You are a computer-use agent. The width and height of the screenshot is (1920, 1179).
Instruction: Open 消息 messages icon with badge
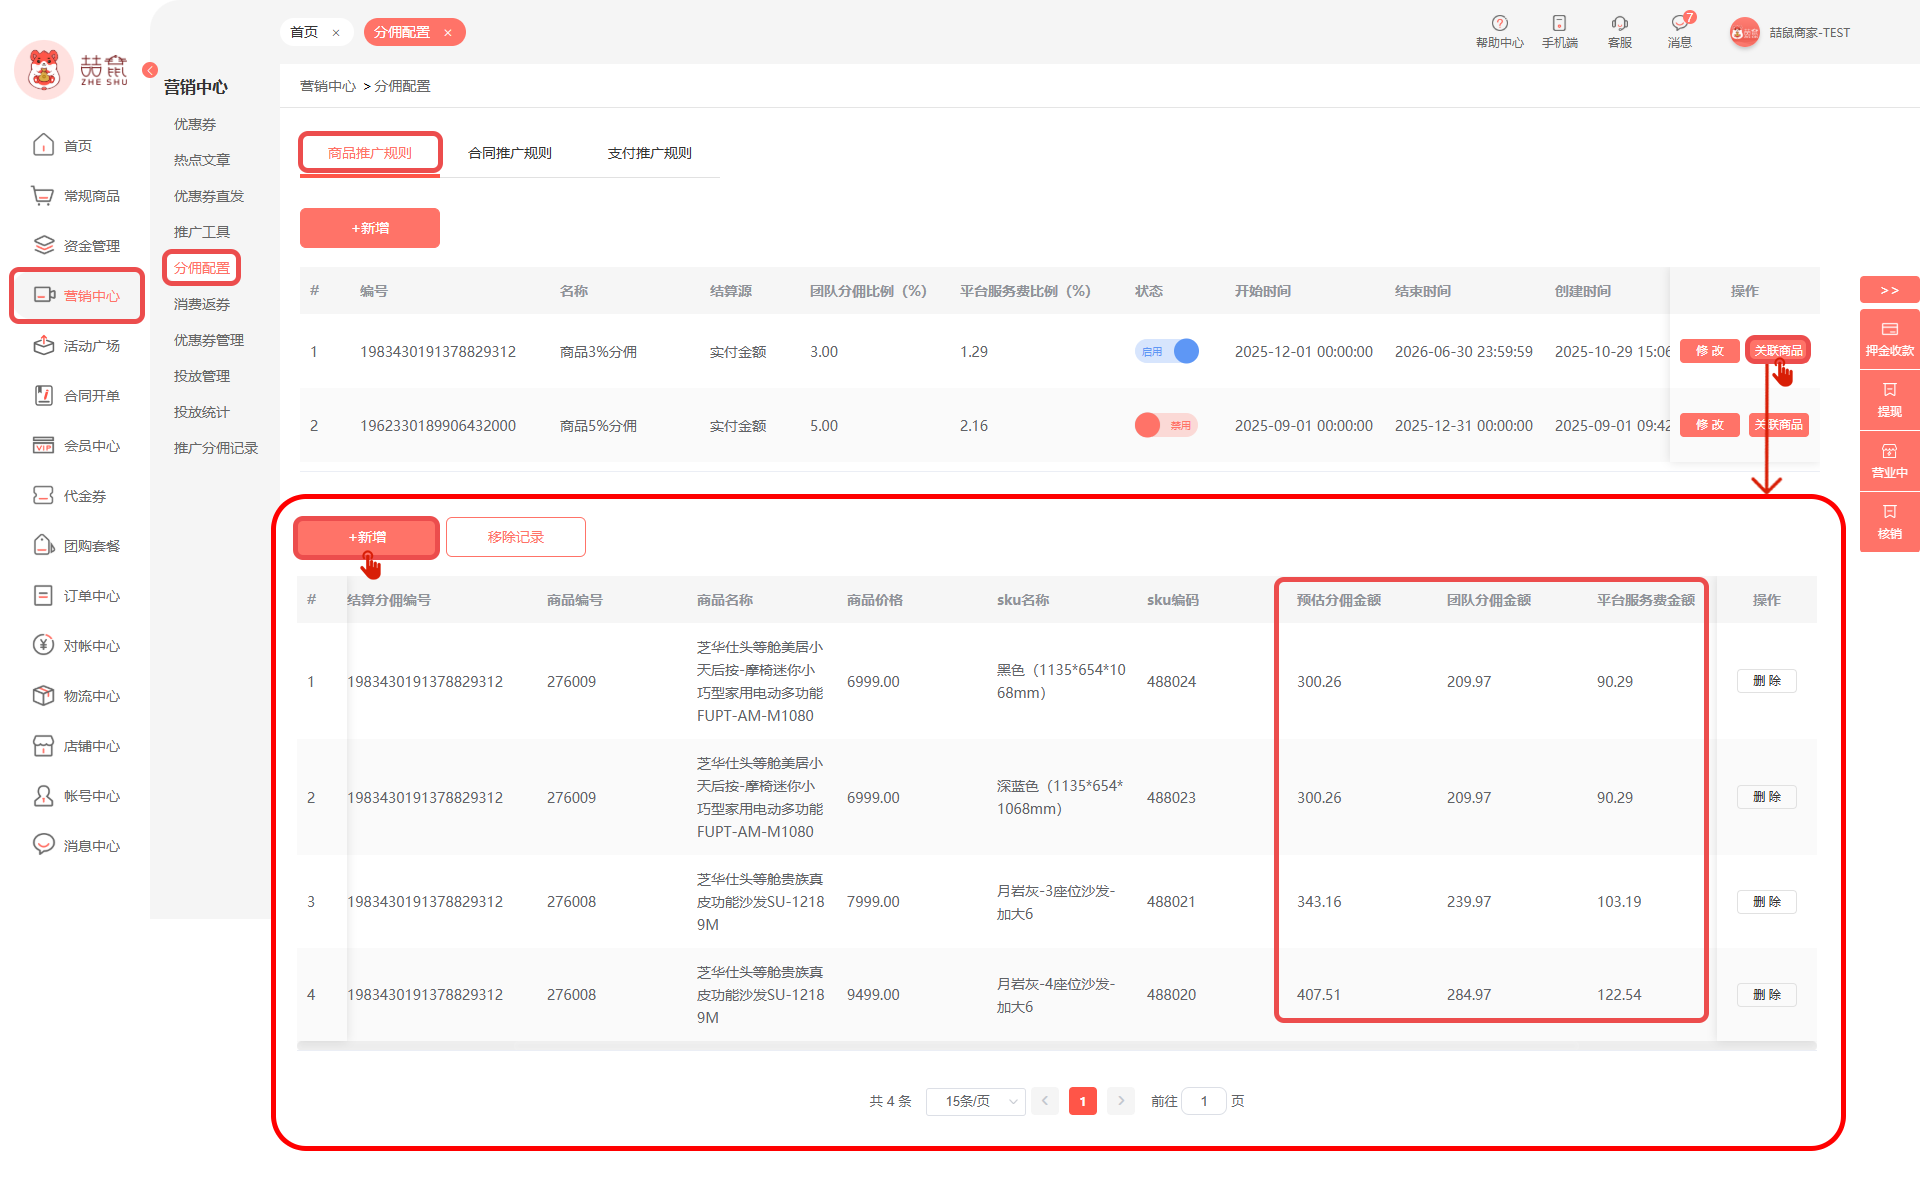click(1679, 24)
